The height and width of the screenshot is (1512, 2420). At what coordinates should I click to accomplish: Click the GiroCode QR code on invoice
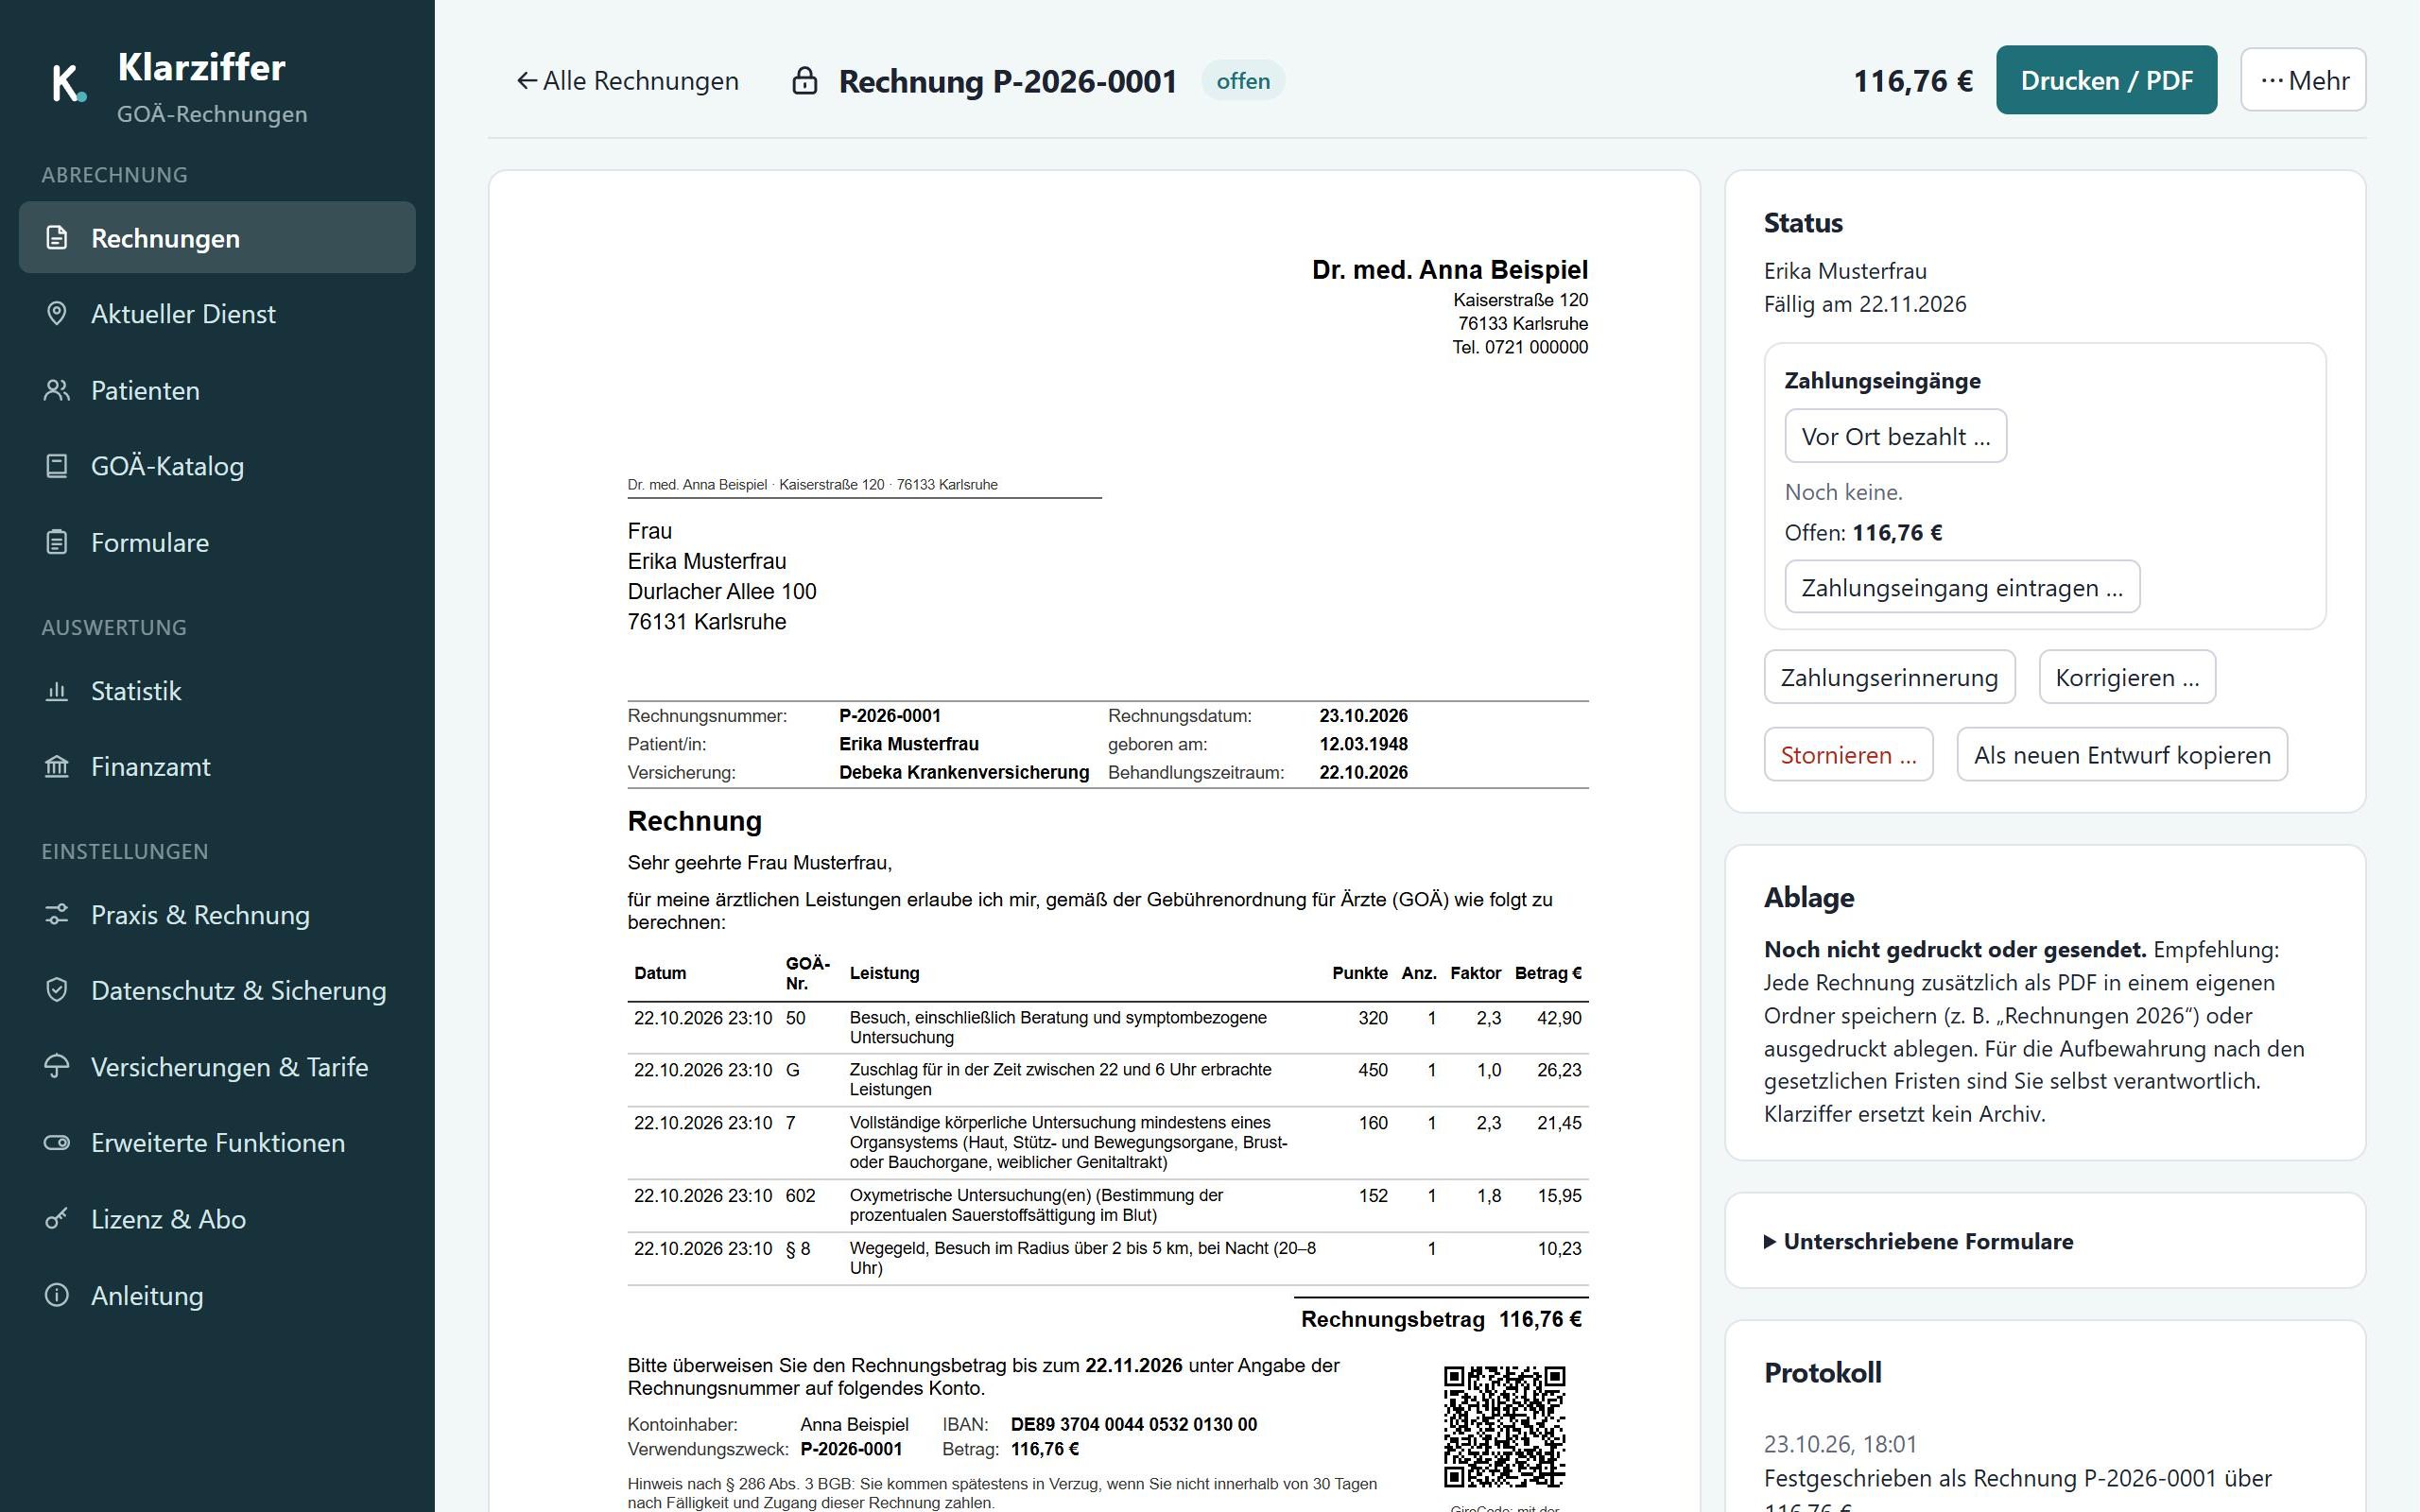pyautogui.click(x=1504, y=1427)
